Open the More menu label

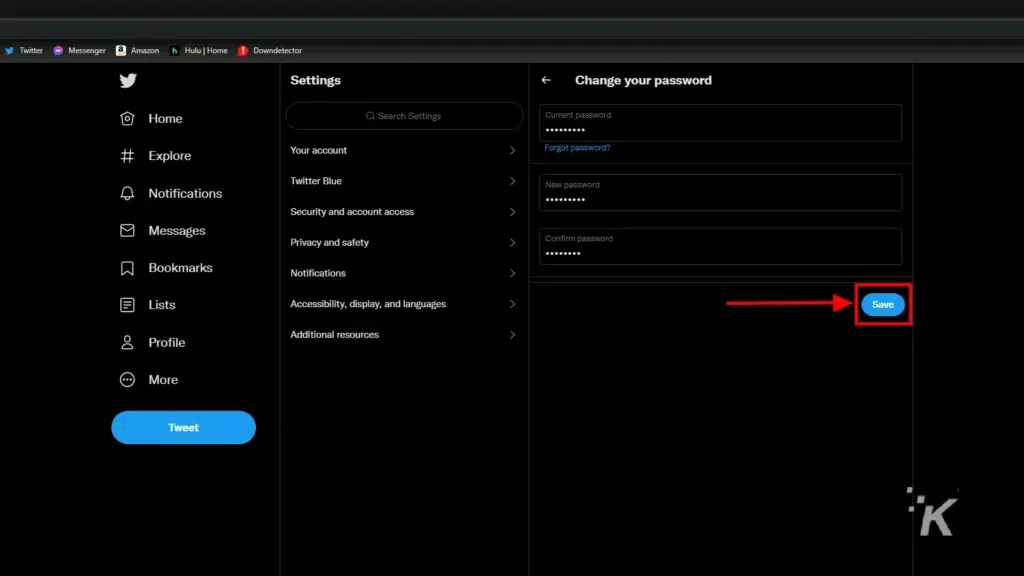(163, 379)
